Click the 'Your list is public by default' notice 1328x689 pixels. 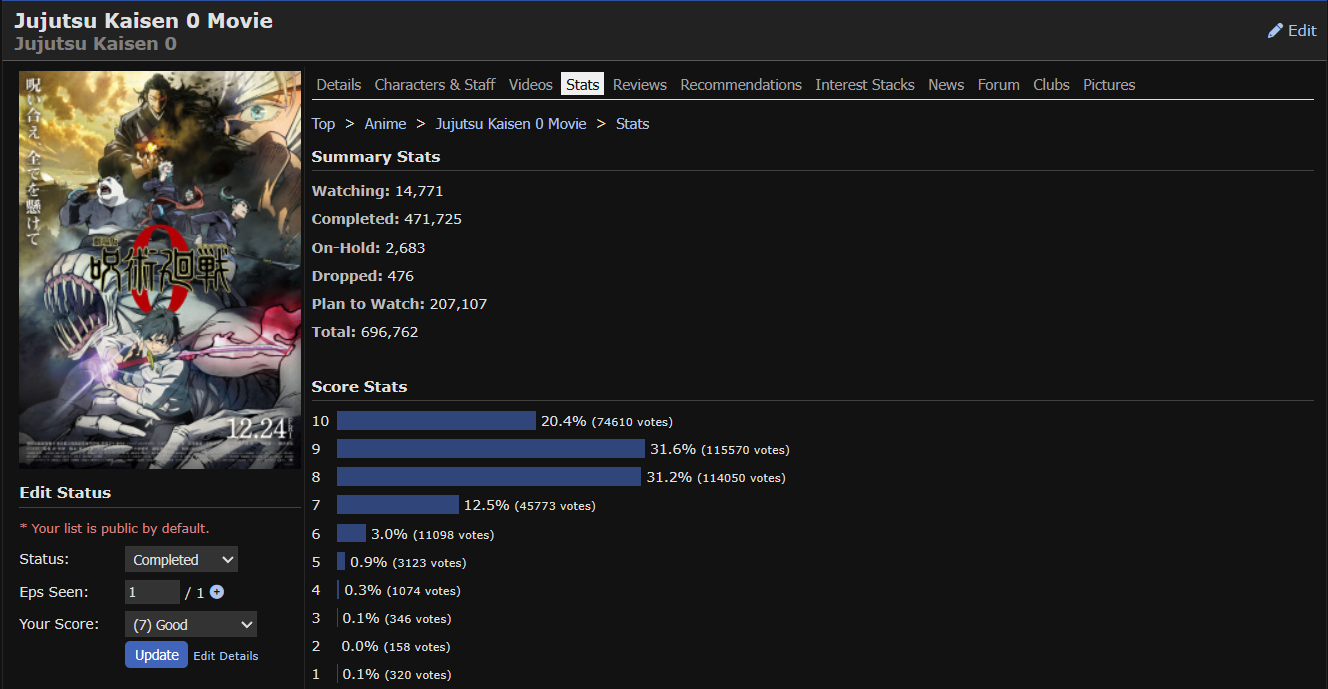tap(115, 528)
